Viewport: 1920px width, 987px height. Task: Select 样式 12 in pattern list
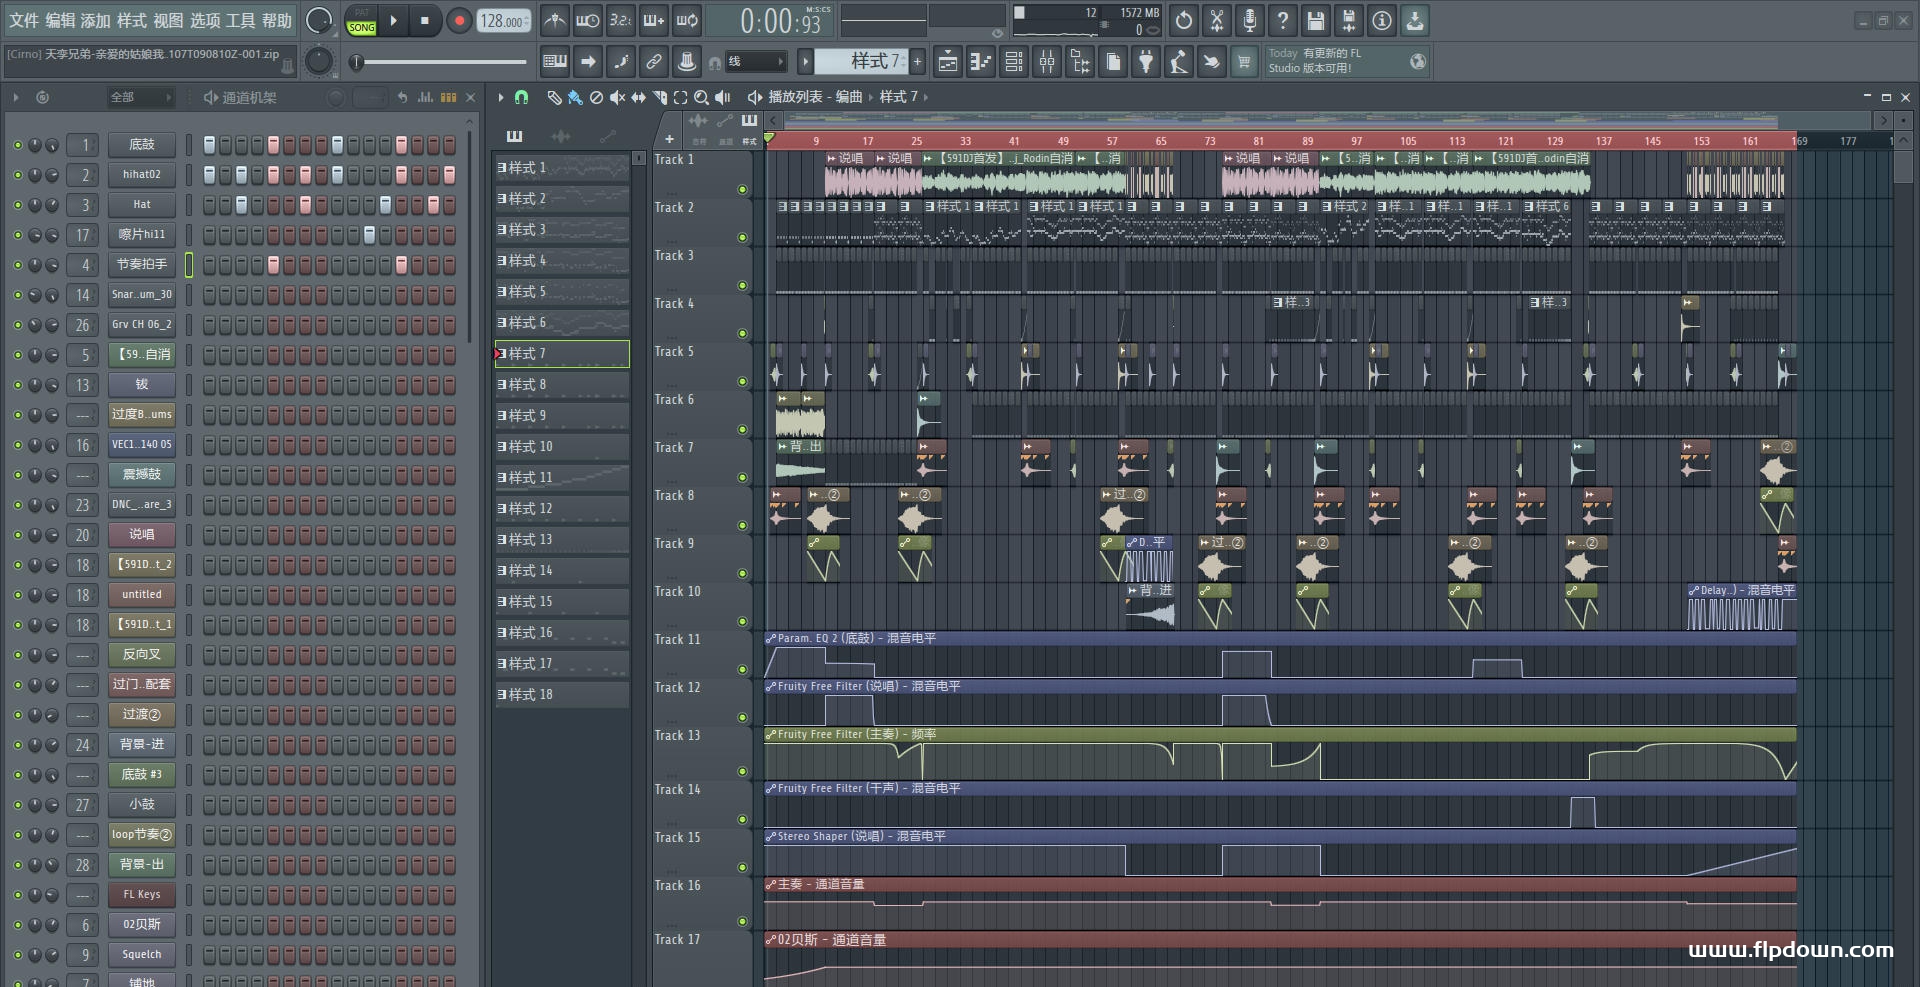[562, 509]
